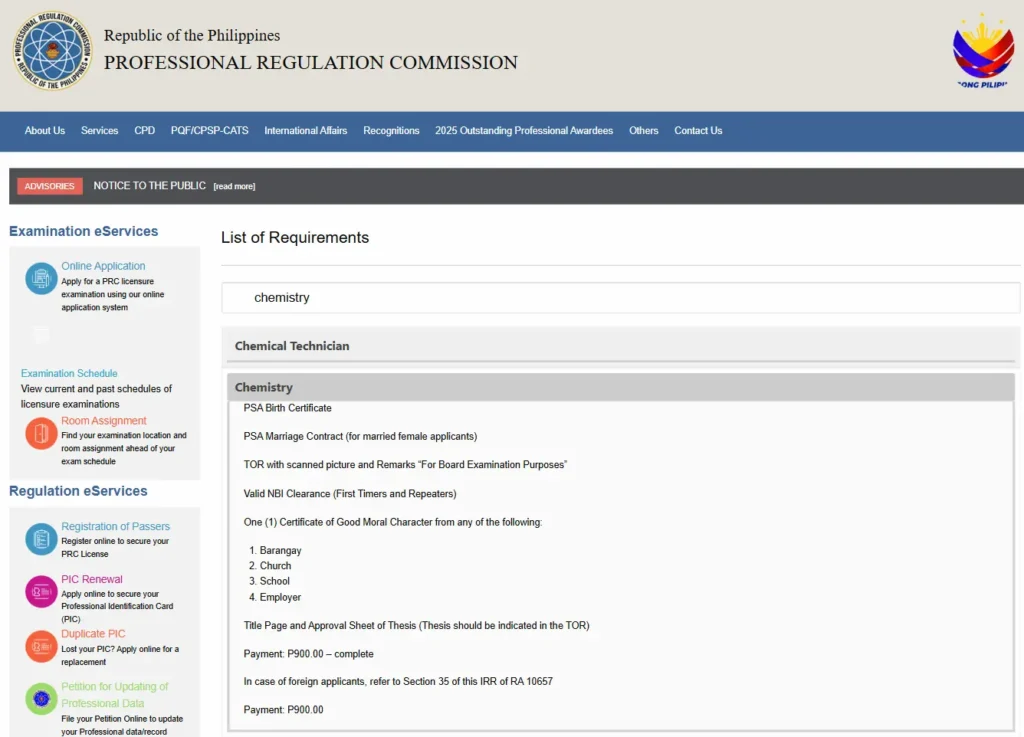
Task: Click the Bagong Pilipinas logo
Action: point(983,51)
